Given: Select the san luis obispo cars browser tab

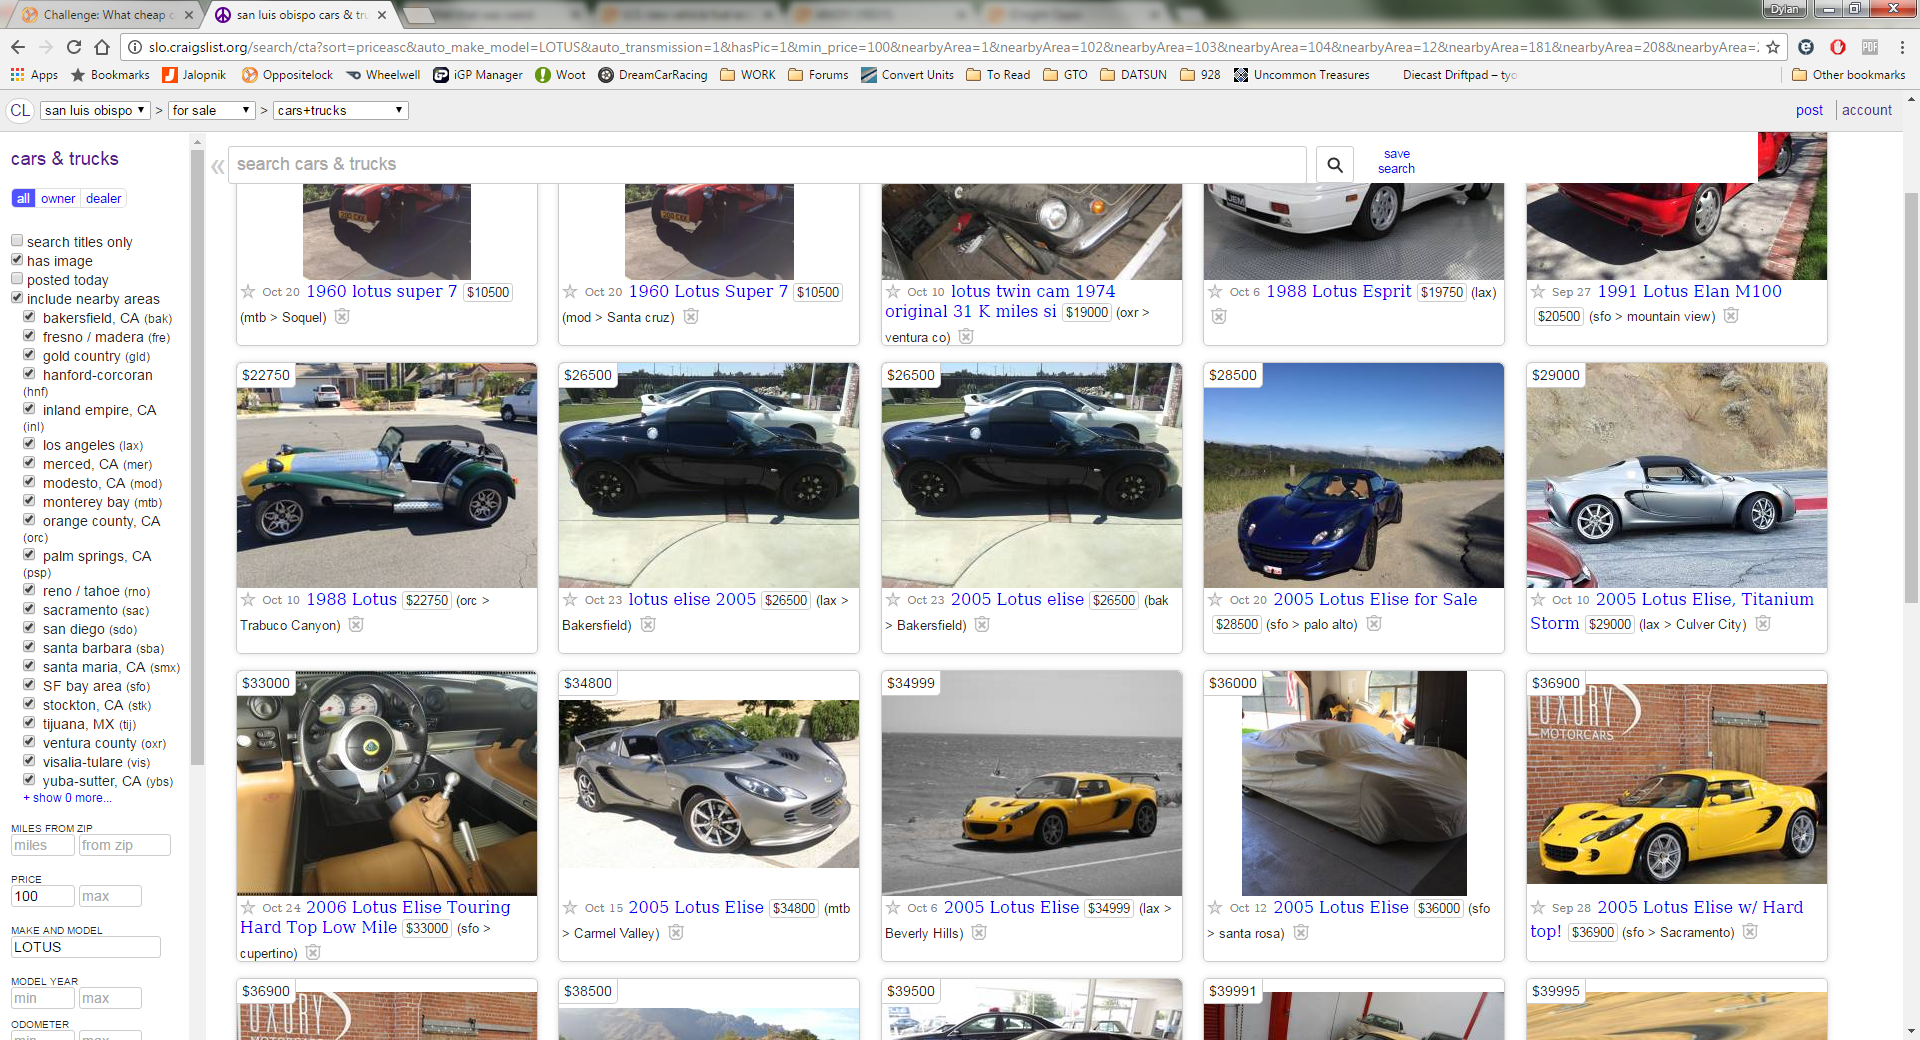Looking at the screenshot, I should (x=300, y=15).
